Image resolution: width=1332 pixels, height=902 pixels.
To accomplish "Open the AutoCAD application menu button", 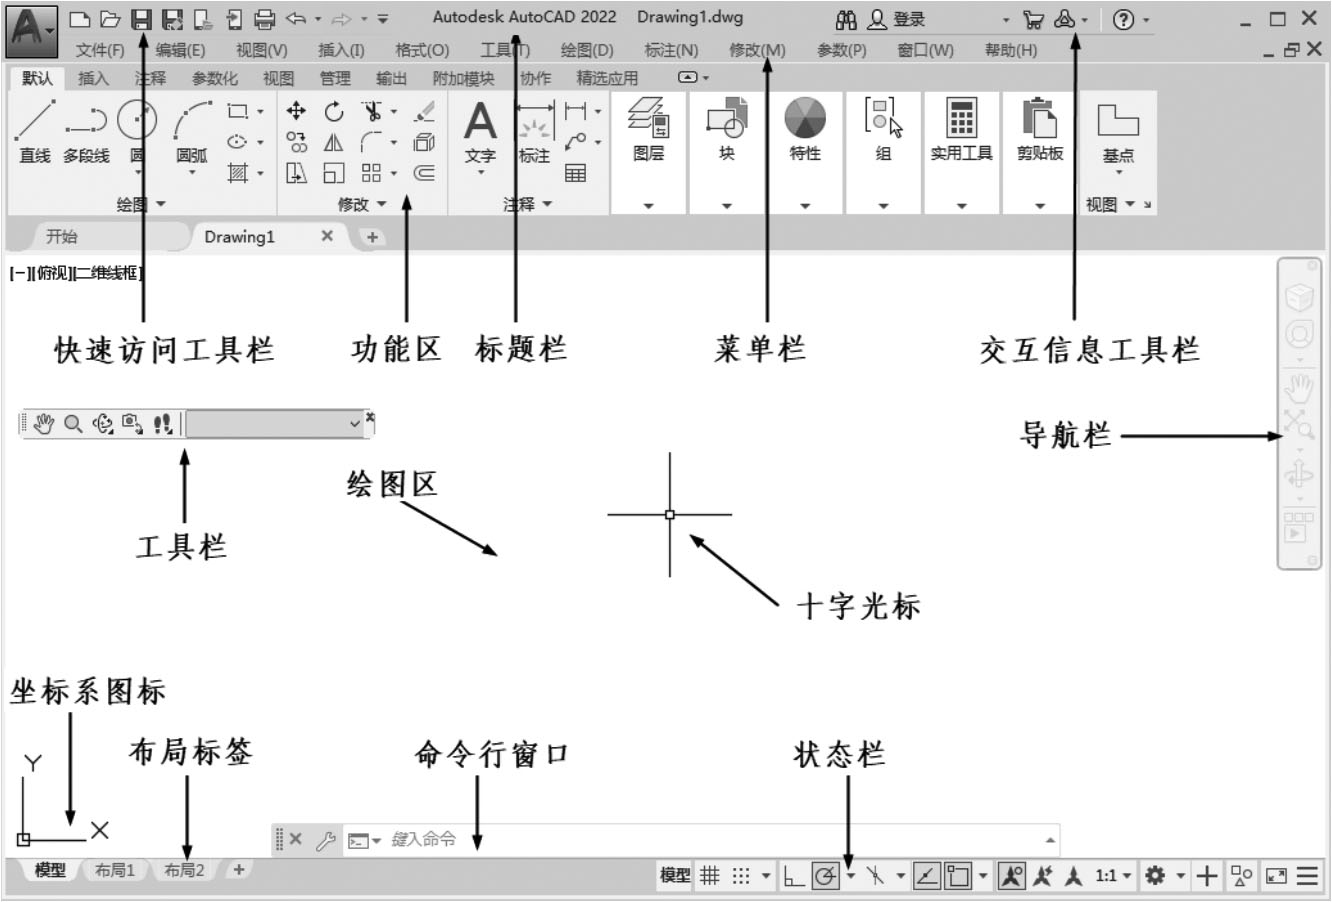I will pos(31,30).
